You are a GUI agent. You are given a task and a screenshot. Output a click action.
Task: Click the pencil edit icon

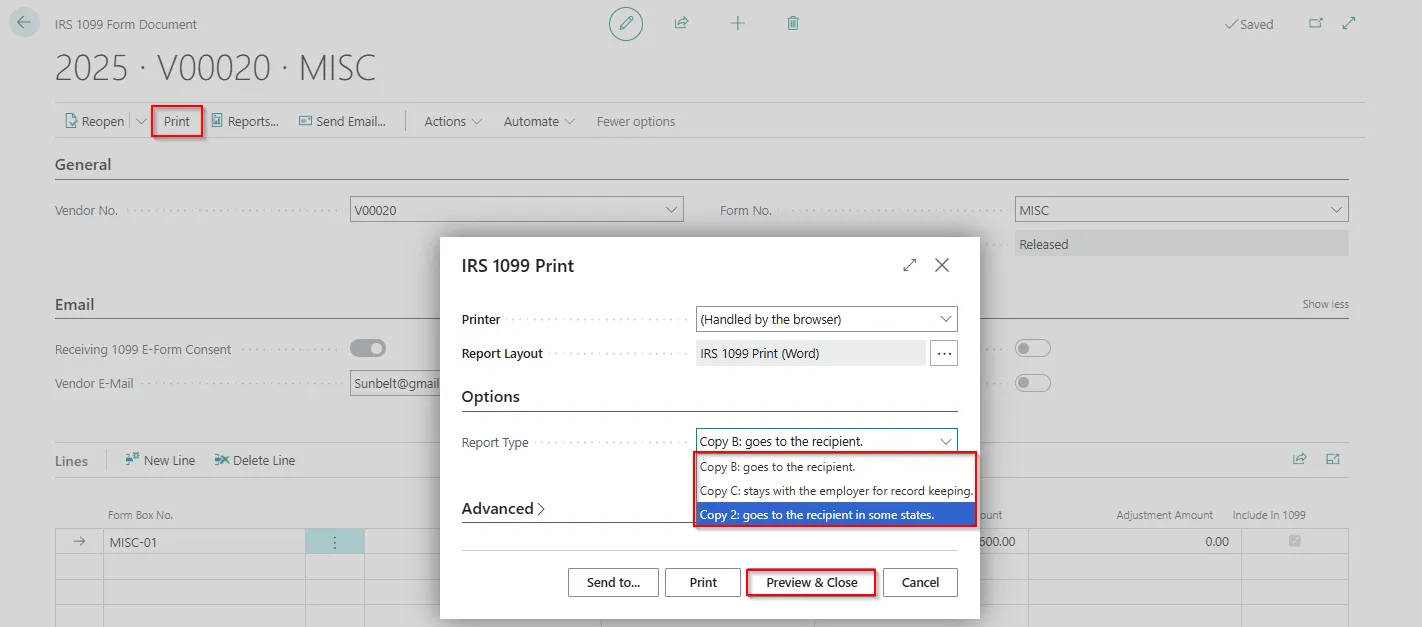(626, 23)
